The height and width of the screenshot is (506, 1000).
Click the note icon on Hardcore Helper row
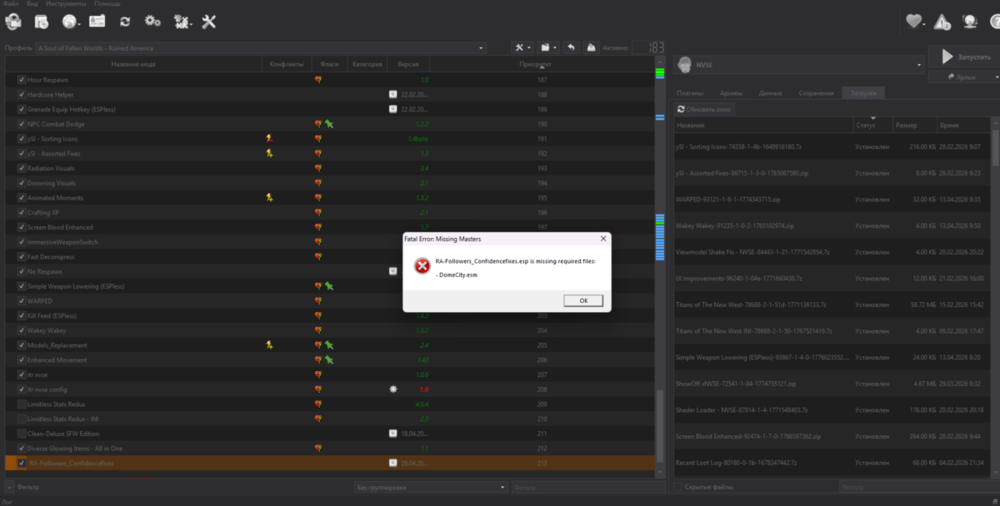tap(393, 94)
